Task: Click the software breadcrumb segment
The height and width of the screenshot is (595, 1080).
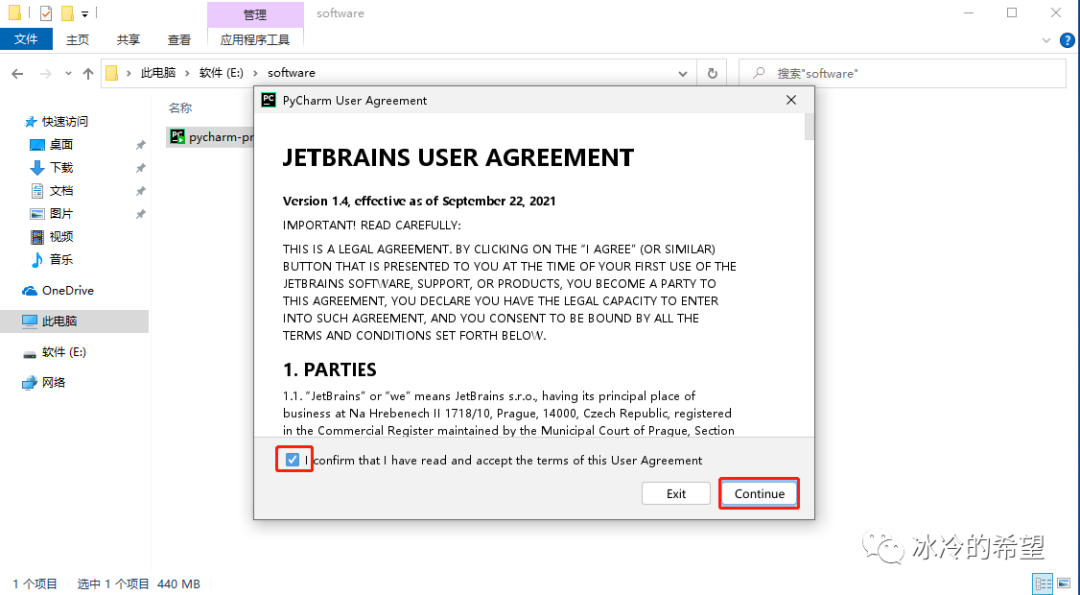Action: point(291,73)
